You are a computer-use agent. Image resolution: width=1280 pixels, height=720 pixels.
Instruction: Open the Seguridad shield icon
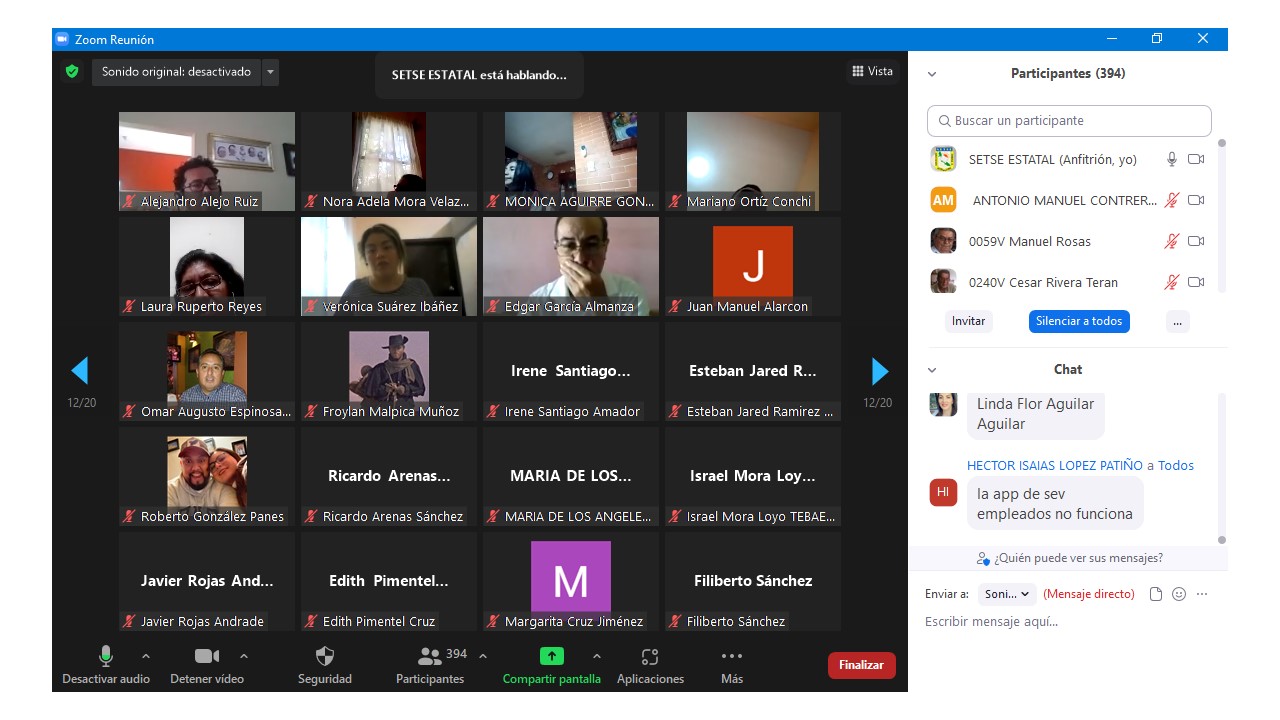point(325,657)
